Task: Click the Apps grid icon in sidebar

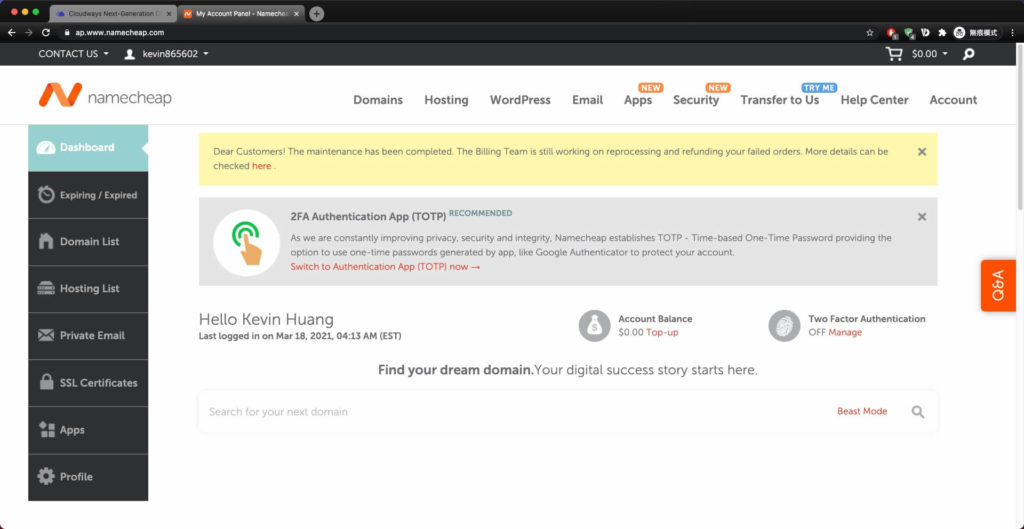Action: (46, 430)
